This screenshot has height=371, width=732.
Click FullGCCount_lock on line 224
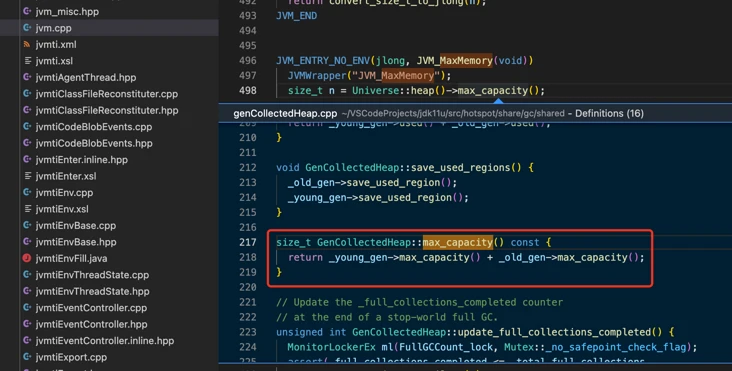pos(445,347)
